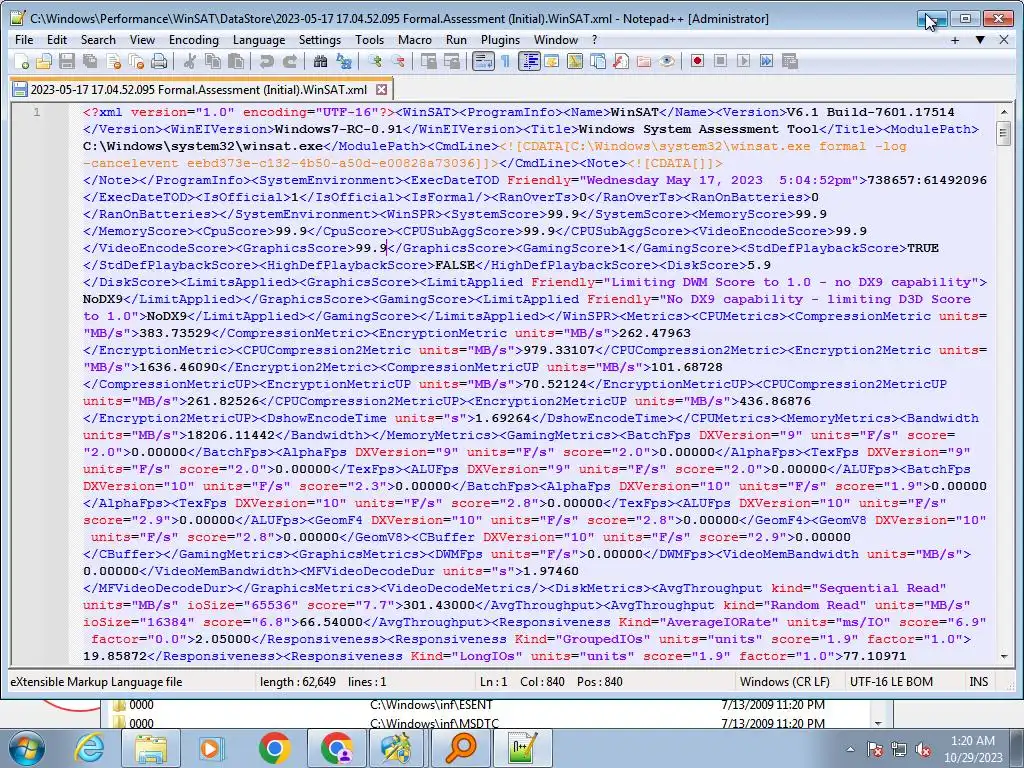Click the Notepad++ taskbar icon
The width and height of the screenshot is (1024, 768).
[524, 748]
